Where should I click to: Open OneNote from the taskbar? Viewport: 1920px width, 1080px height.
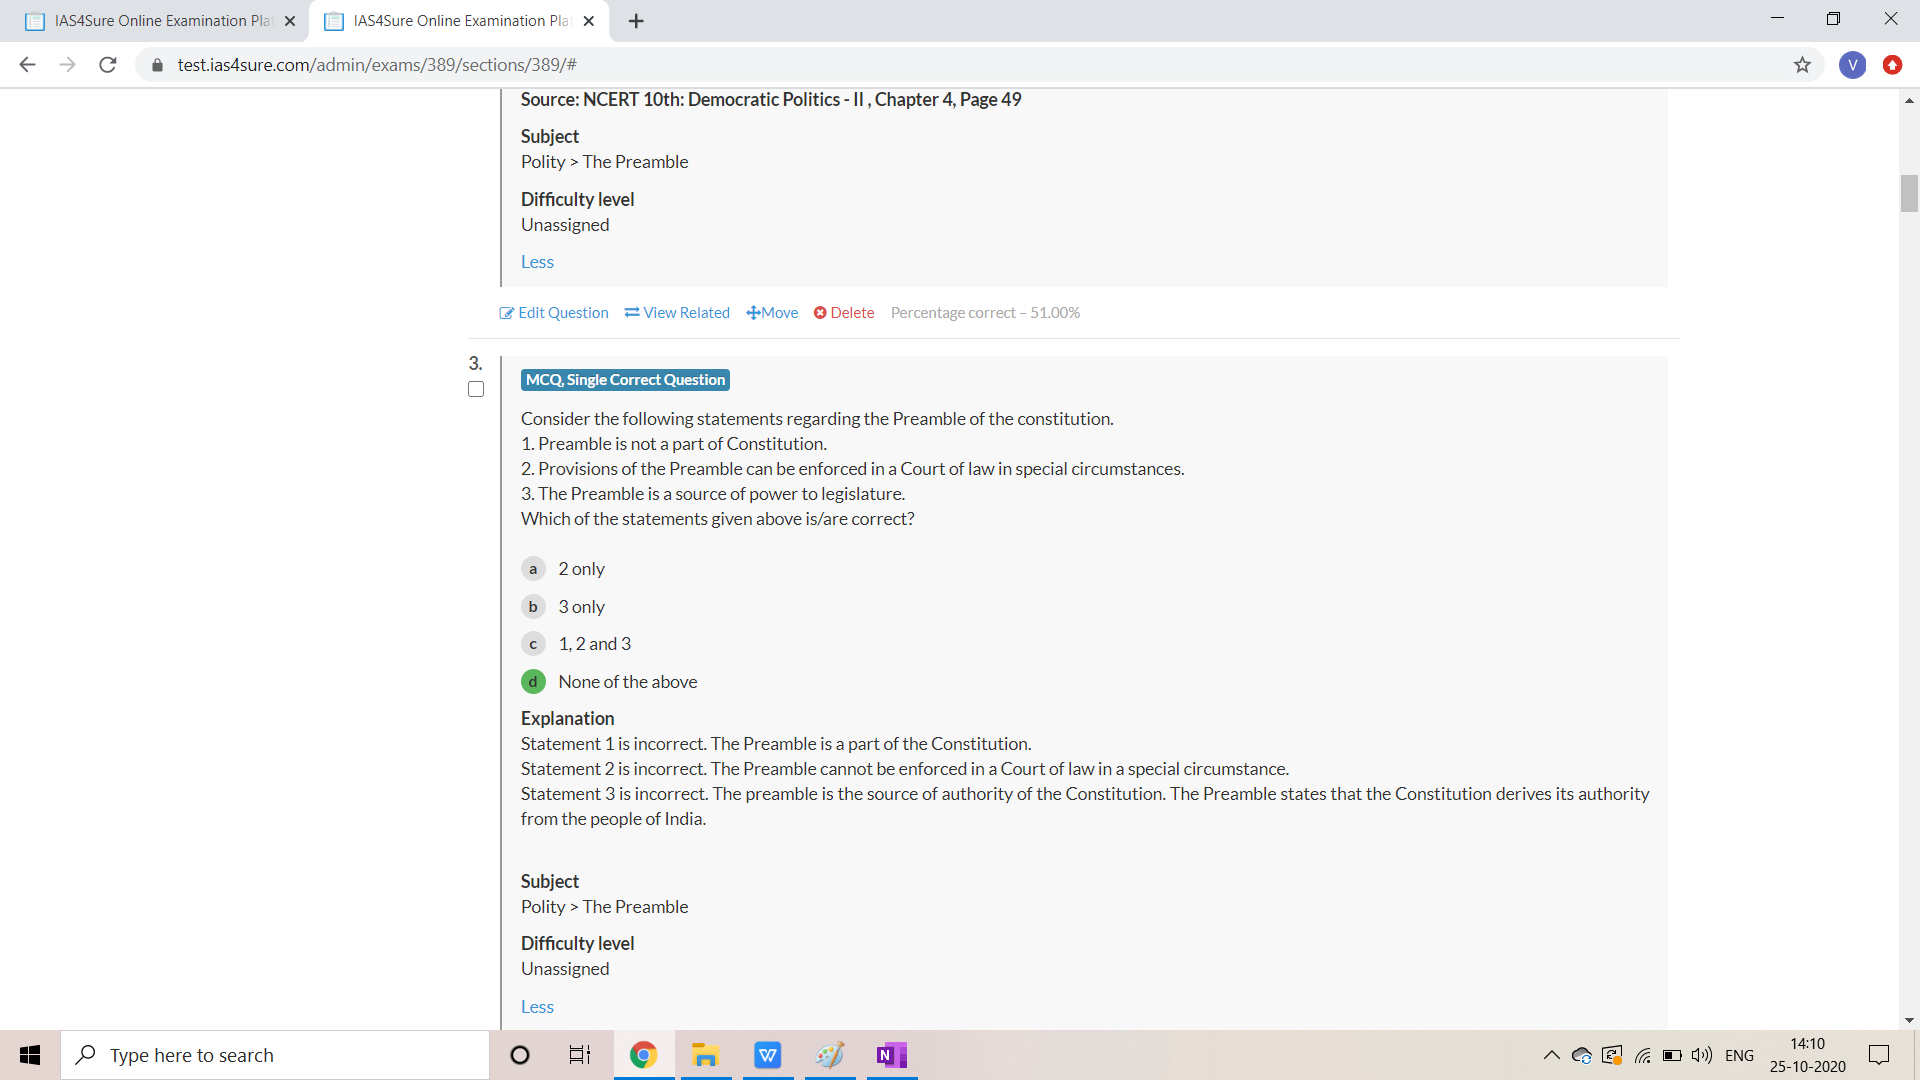tap(890, 1055)
